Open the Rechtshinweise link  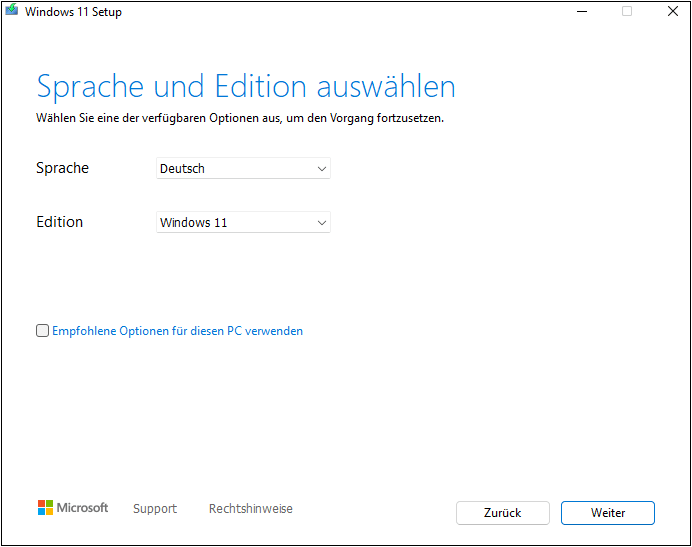[x=250, y=509]
